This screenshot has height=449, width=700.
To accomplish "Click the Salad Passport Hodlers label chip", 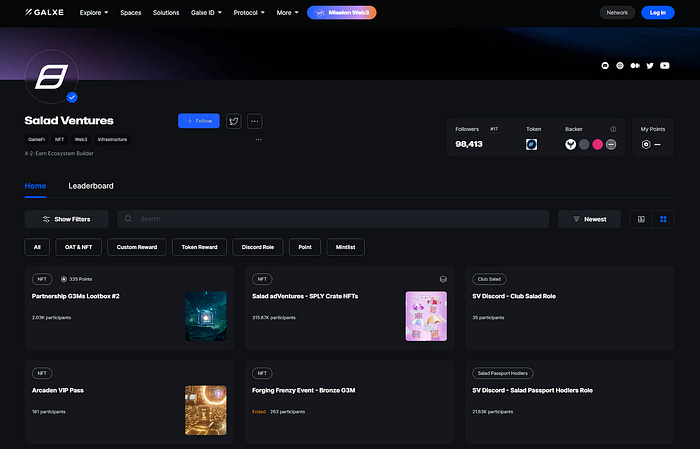I will [x=503, y=373].
